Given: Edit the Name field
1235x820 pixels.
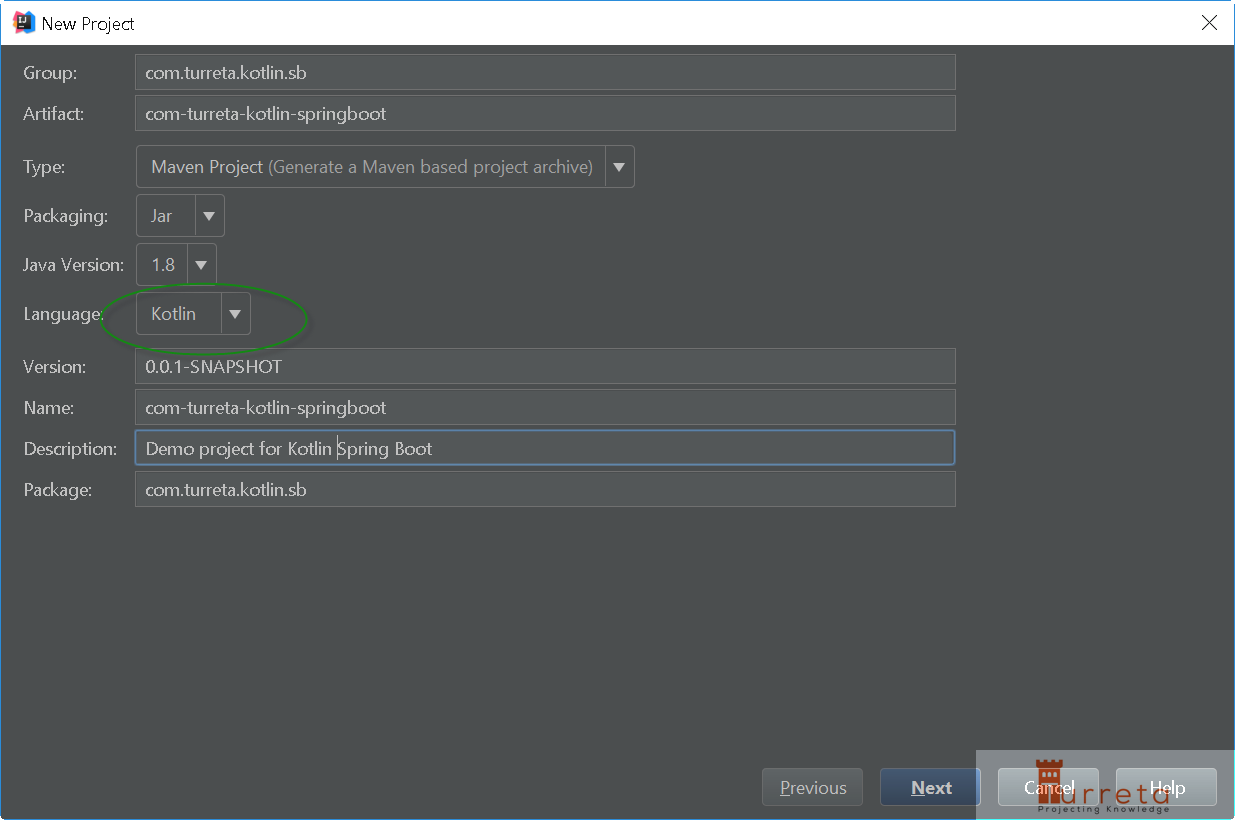Looking at the screenshot, I should (x=545, y=407).
